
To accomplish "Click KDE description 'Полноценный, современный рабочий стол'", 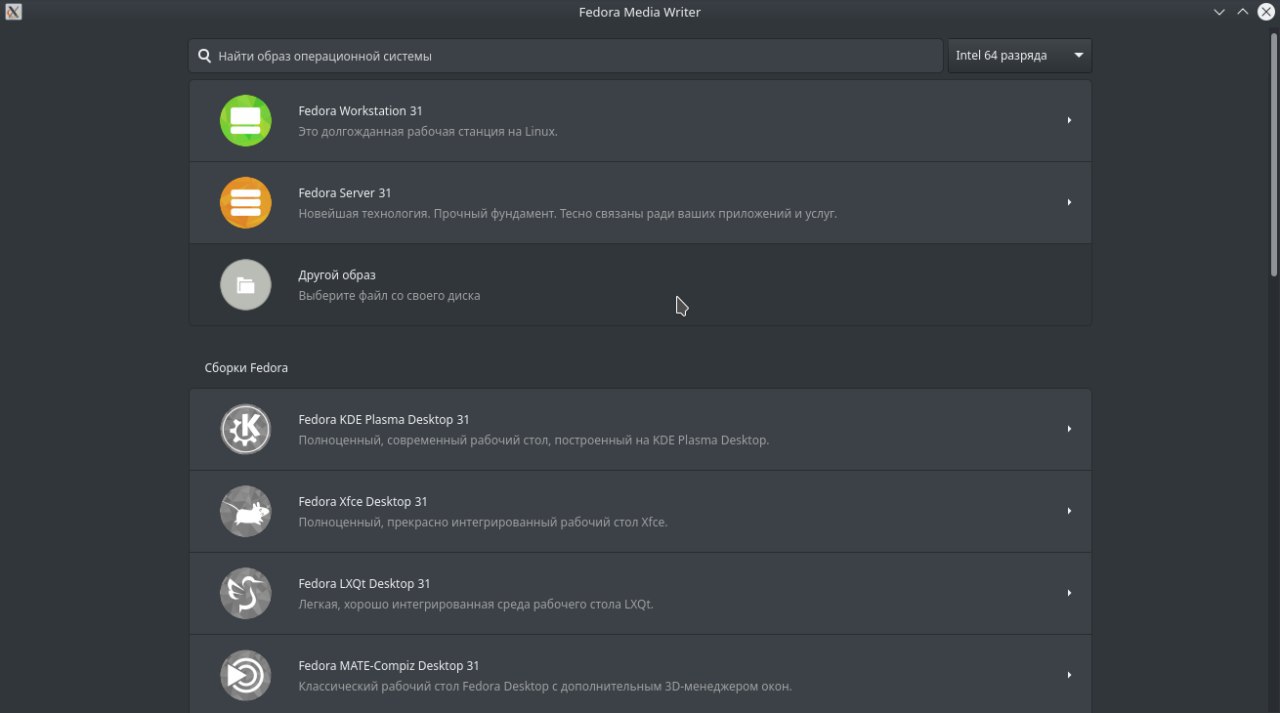I will pyautogui.click(x=534, y=440).
